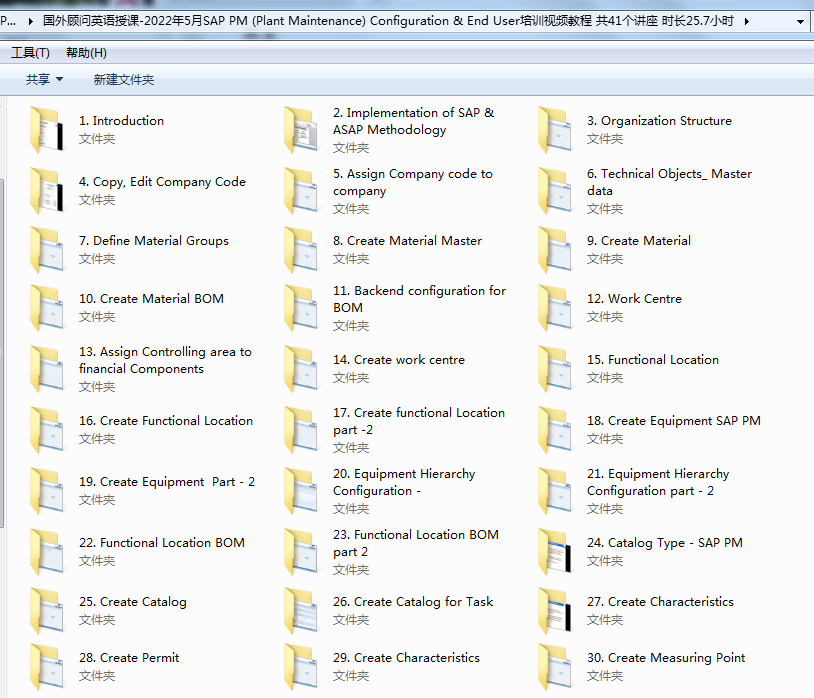
Task: Select folder icon for 6. Technical Objects_ Master data
Action: pyautogui.click(x=555, y=190)
